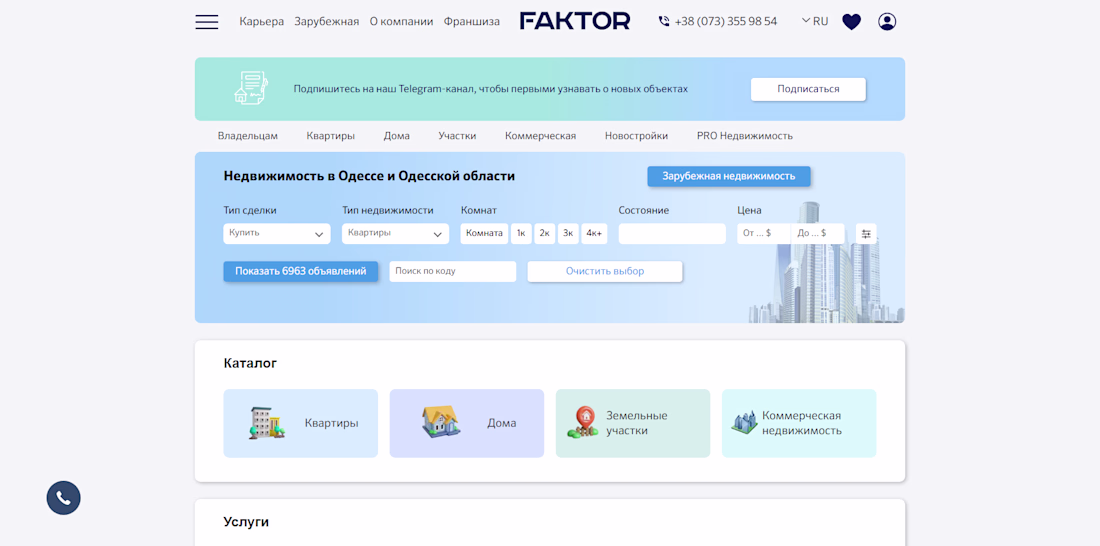Click the Telegram banner document icon
This screenshot has width=1100, height=546.
tap(251, 88)
